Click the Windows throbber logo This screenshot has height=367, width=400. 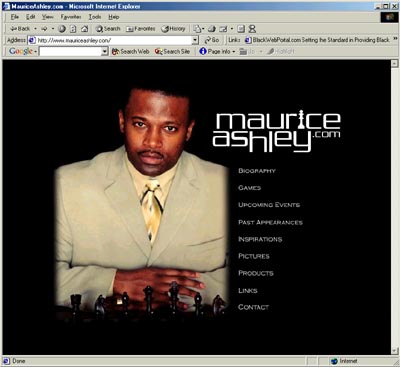click(389, 17)
